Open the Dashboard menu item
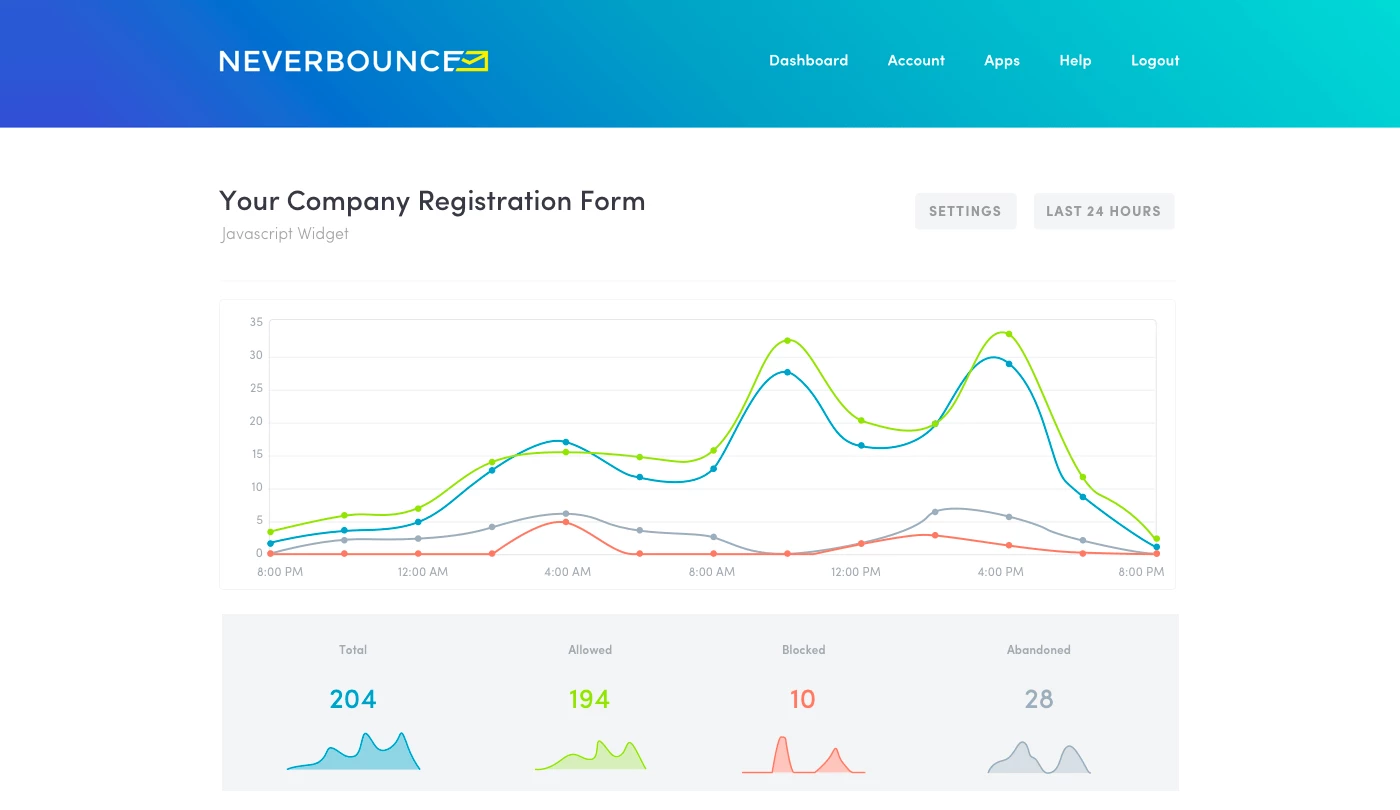The height and width of the screenshot is (810, 1400). 808,61
